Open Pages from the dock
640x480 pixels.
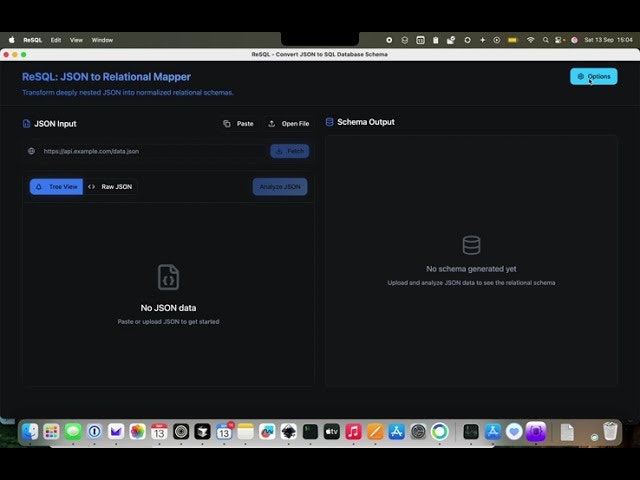coord(375,432)
